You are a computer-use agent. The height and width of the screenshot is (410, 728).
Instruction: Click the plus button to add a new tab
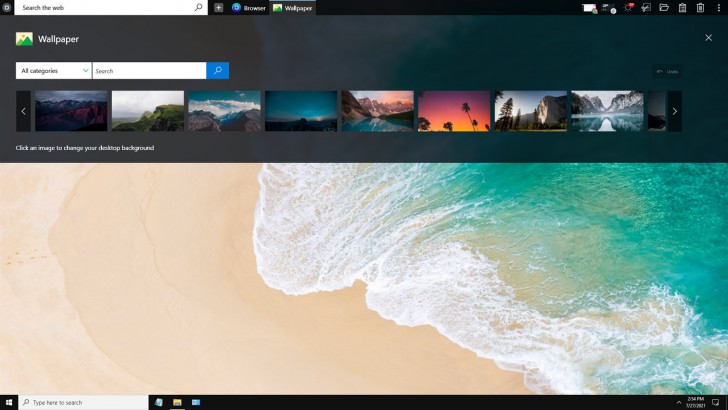(x=218, y=7)
